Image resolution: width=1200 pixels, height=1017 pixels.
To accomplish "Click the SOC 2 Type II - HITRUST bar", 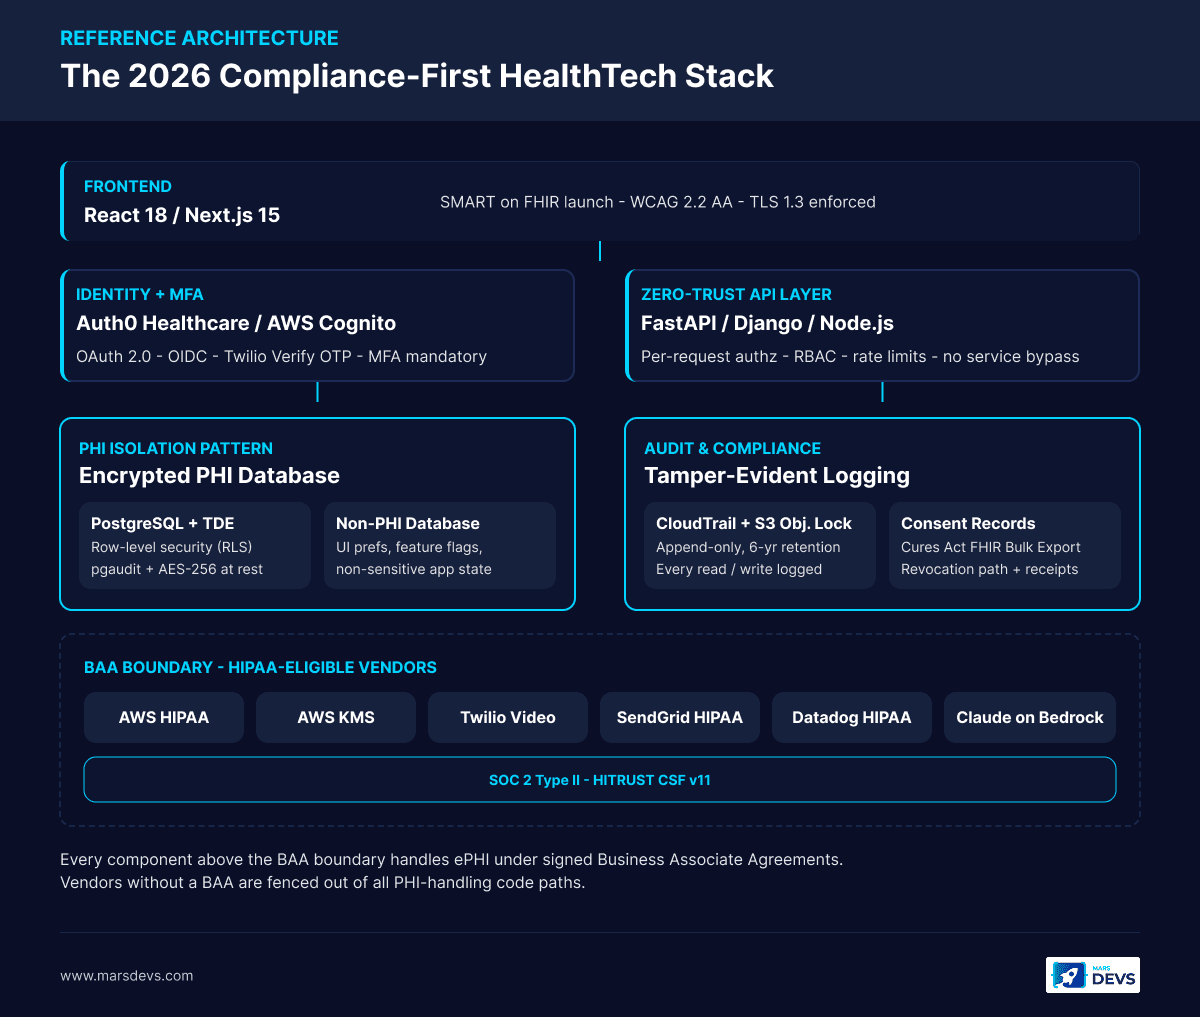I will (x=600, y=779).
